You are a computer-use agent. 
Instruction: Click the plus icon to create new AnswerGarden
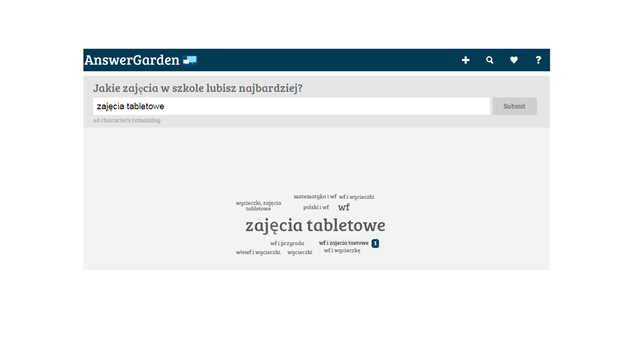coord(465,60)
